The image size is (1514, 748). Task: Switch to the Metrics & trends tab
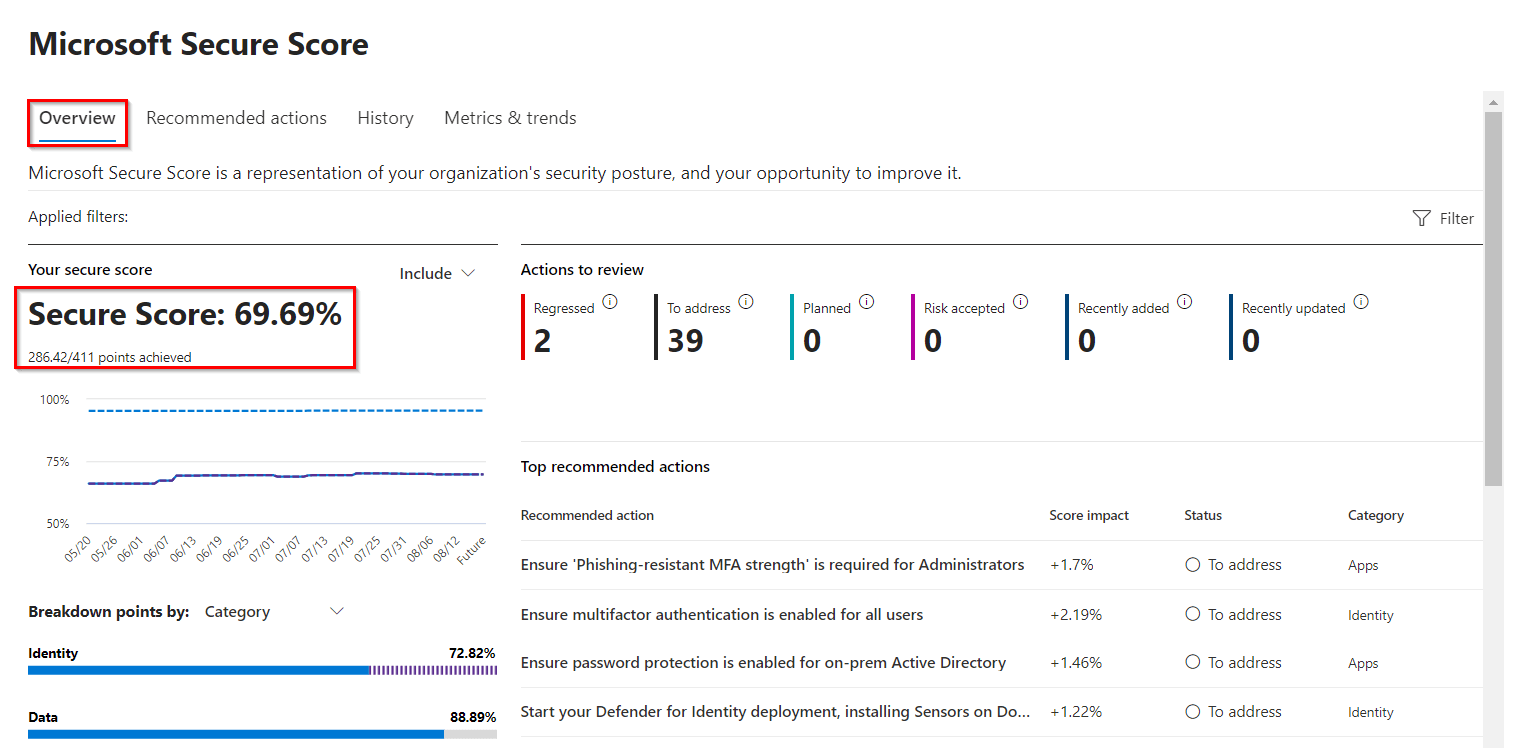[x=510, y=117]
